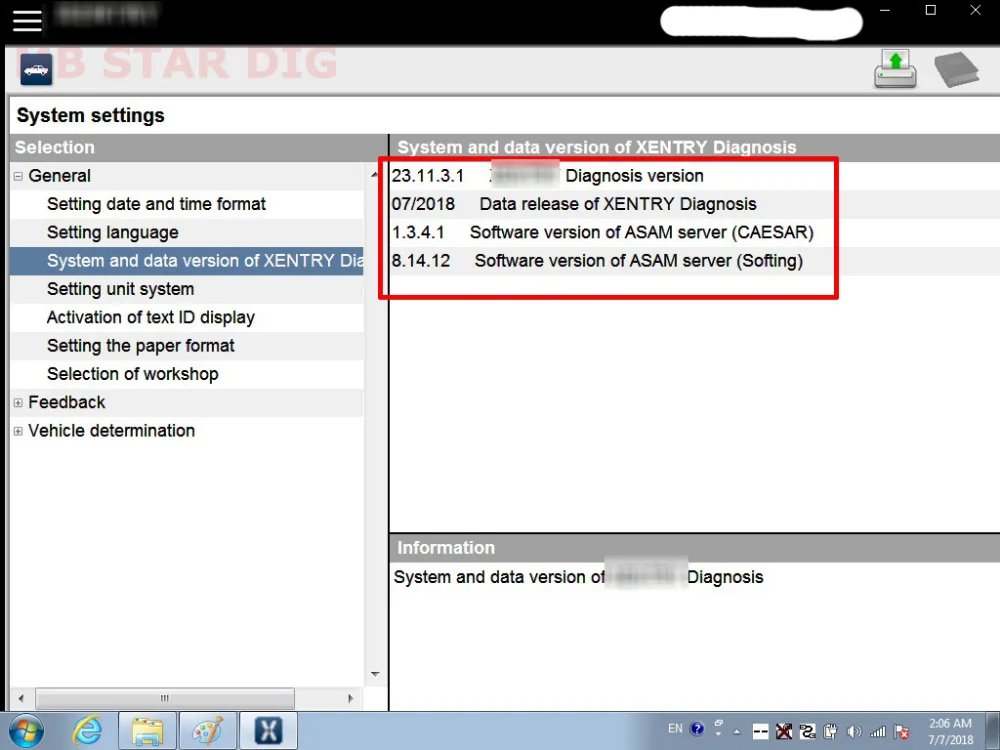Click the EN language indicator

[675, 728]
